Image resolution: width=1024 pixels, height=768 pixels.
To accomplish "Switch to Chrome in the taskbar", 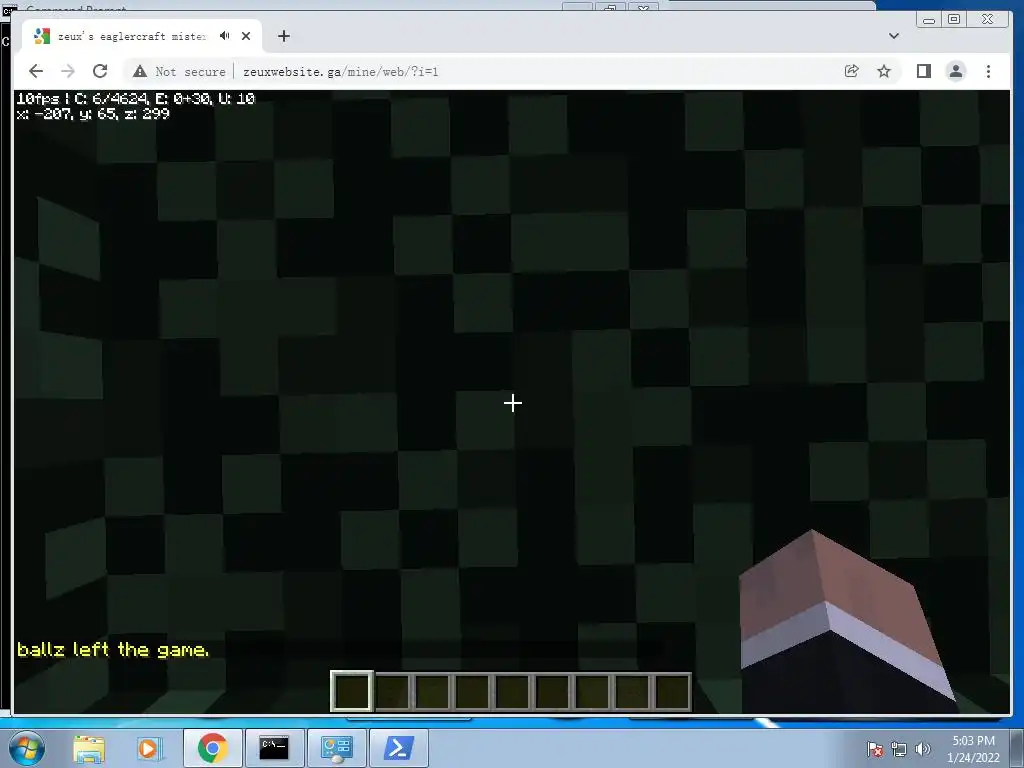I will click(212, 748).
